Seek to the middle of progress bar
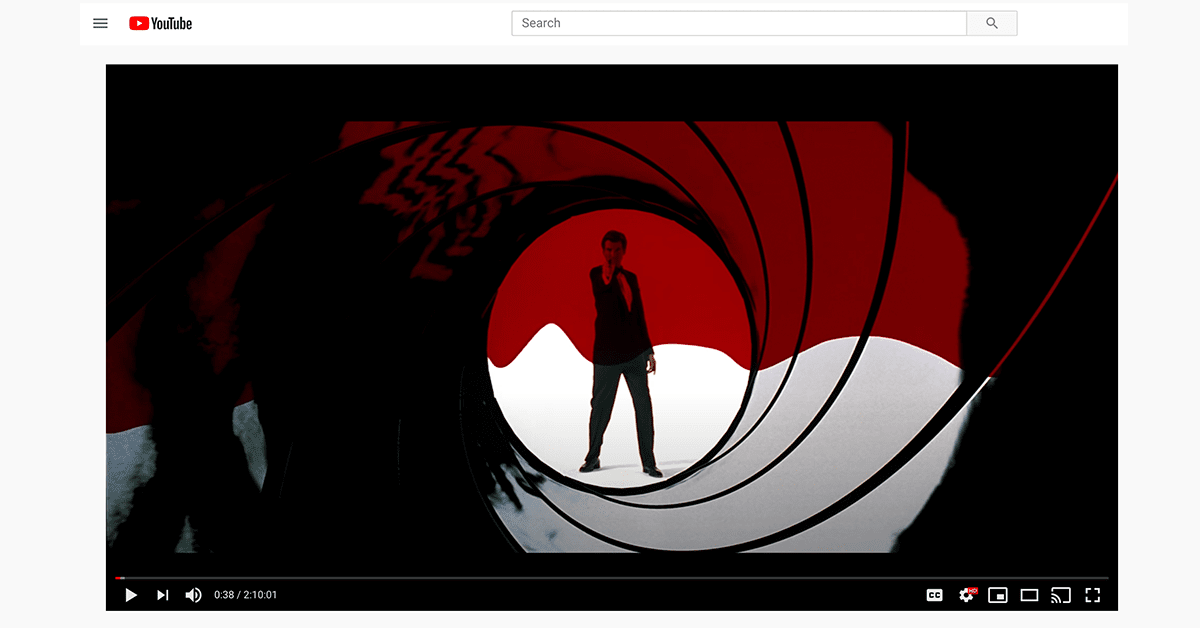Screen dimensions: 1200x628 pyautogui.click(x=612, y=578)
